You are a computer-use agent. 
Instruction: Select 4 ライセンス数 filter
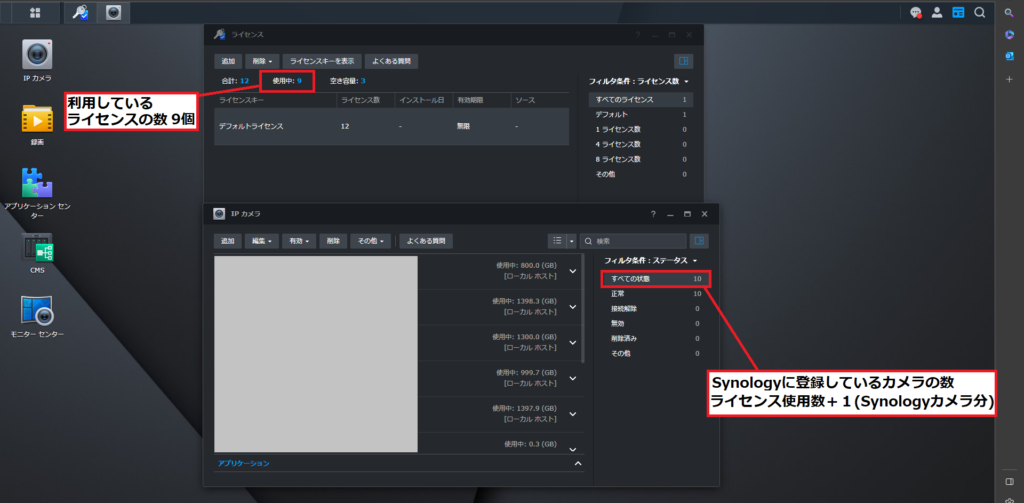tap(641, 144)
